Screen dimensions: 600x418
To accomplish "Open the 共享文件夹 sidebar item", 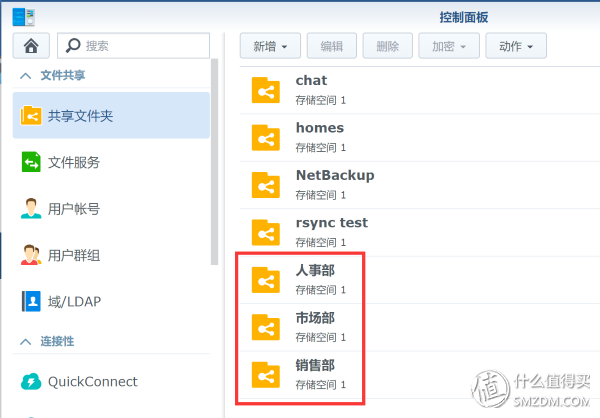I will coord(111,115).
